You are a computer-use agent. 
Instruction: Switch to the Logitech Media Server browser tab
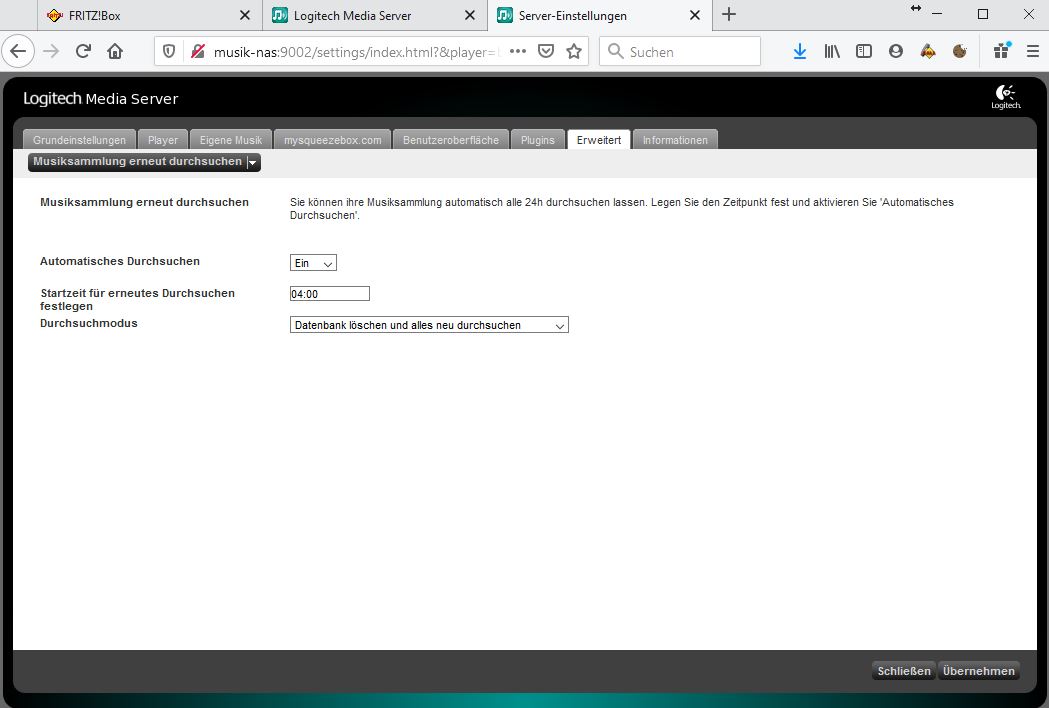point(374,15)
